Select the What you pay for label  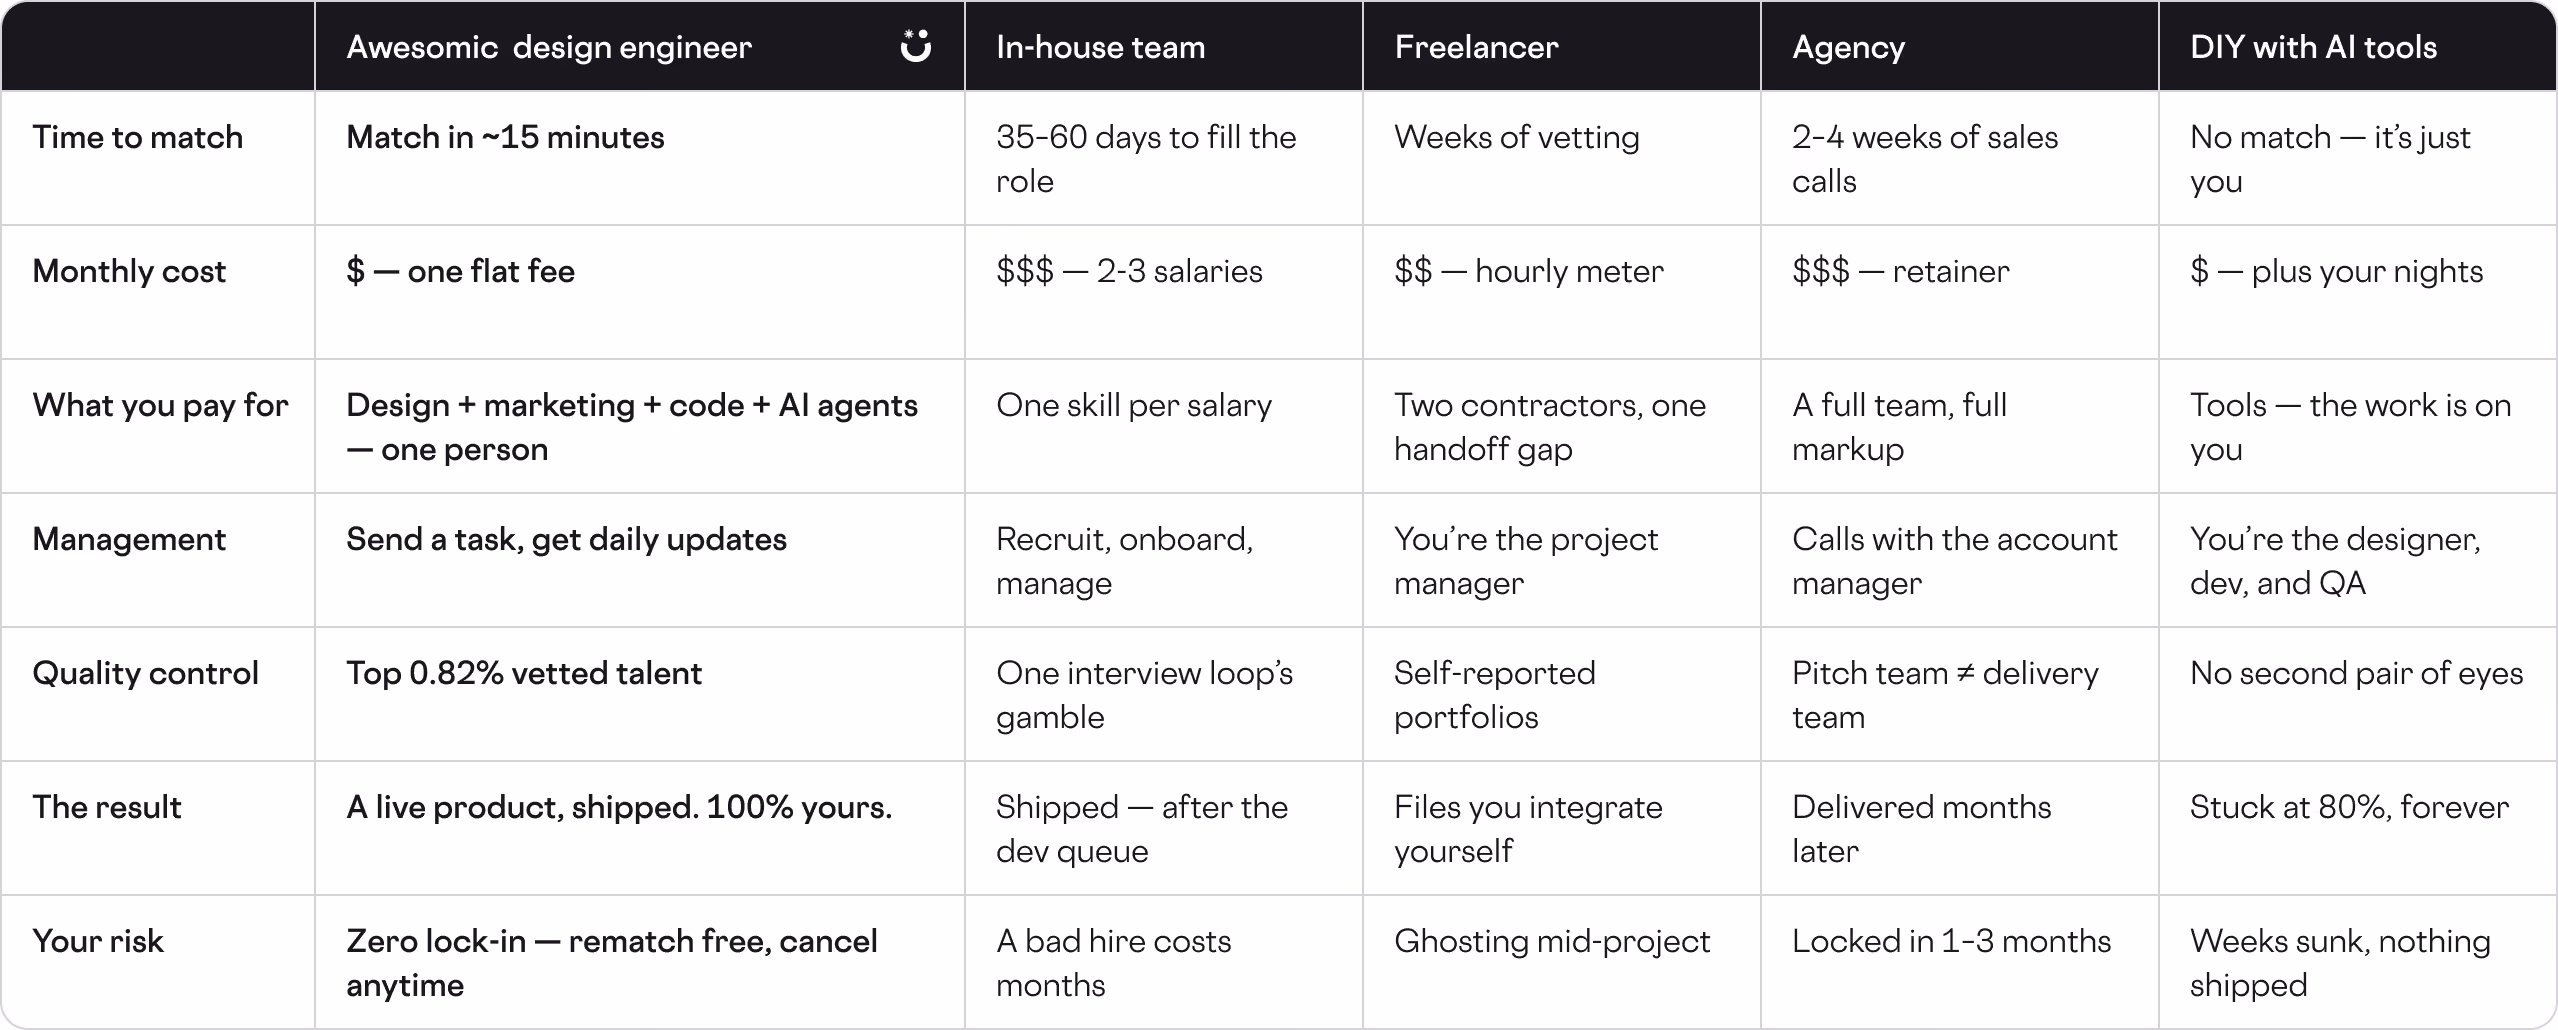point(160,405)
